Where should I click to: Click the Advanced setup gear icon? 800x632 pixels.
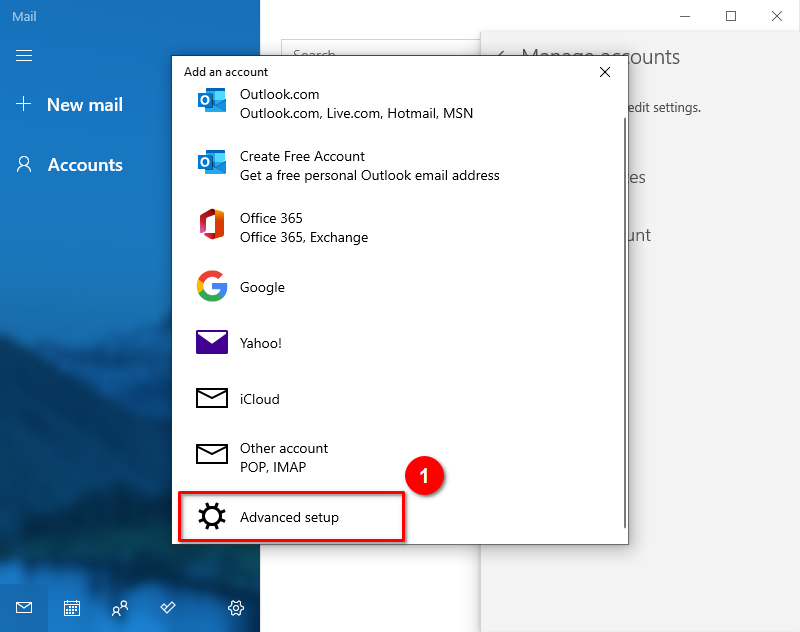pyautogui.click(x=212, y=516)
